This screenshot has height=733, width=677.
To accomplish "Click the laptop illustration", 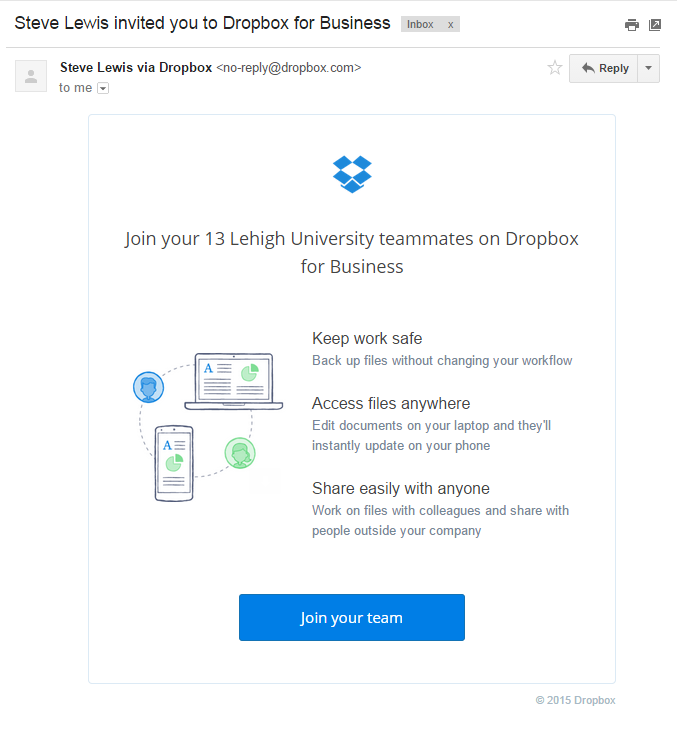I will pos(234,381).
